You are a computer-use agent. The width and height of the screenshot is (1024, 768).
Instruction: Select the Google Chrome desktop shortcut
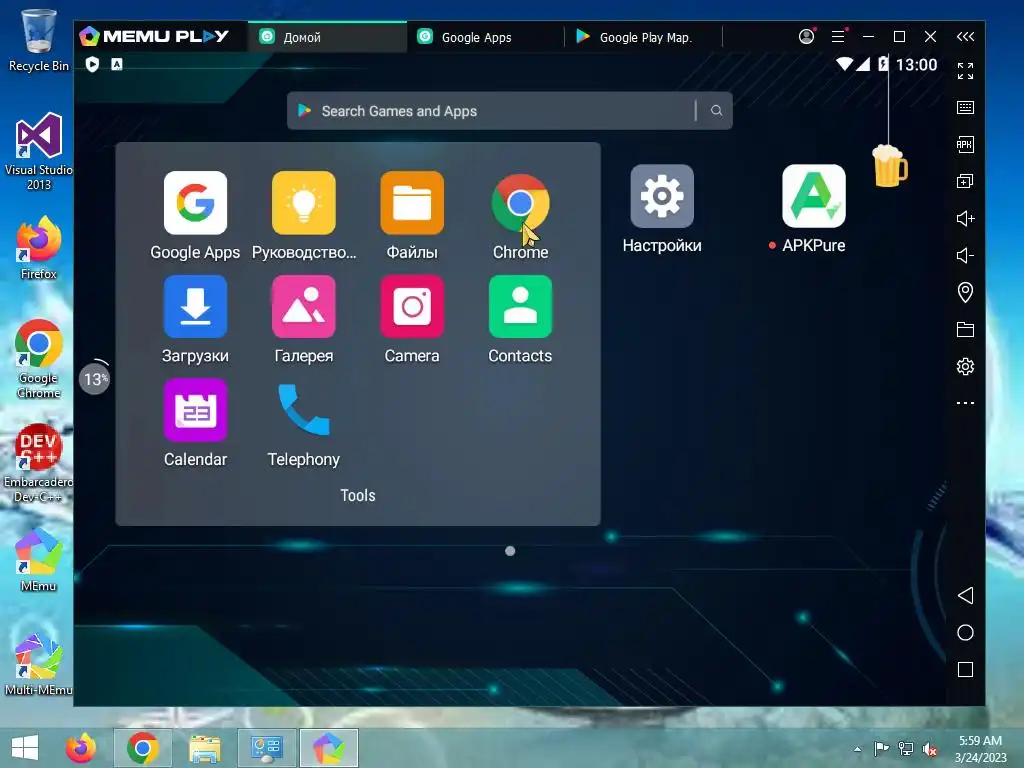pos(39,359)
